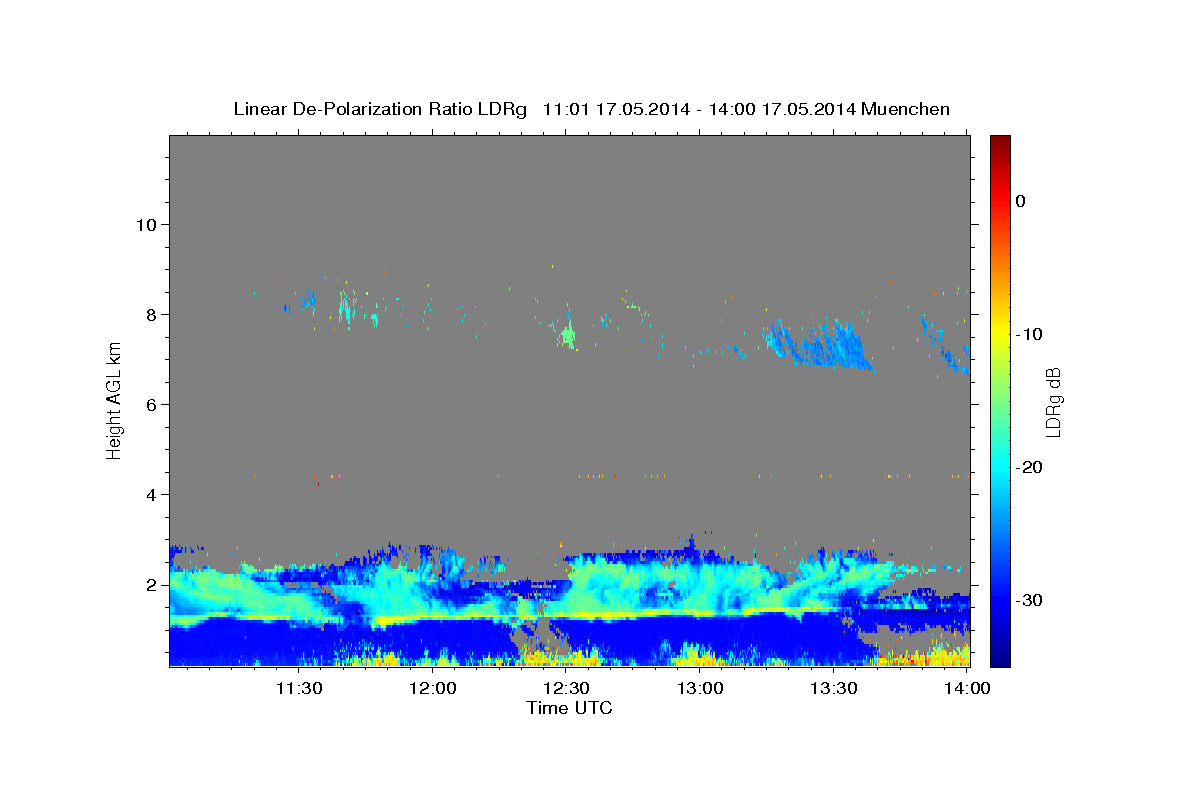1200x800 pixels.
Task: Click the colorbar value -10 label
Action: tap(1030, 334)
